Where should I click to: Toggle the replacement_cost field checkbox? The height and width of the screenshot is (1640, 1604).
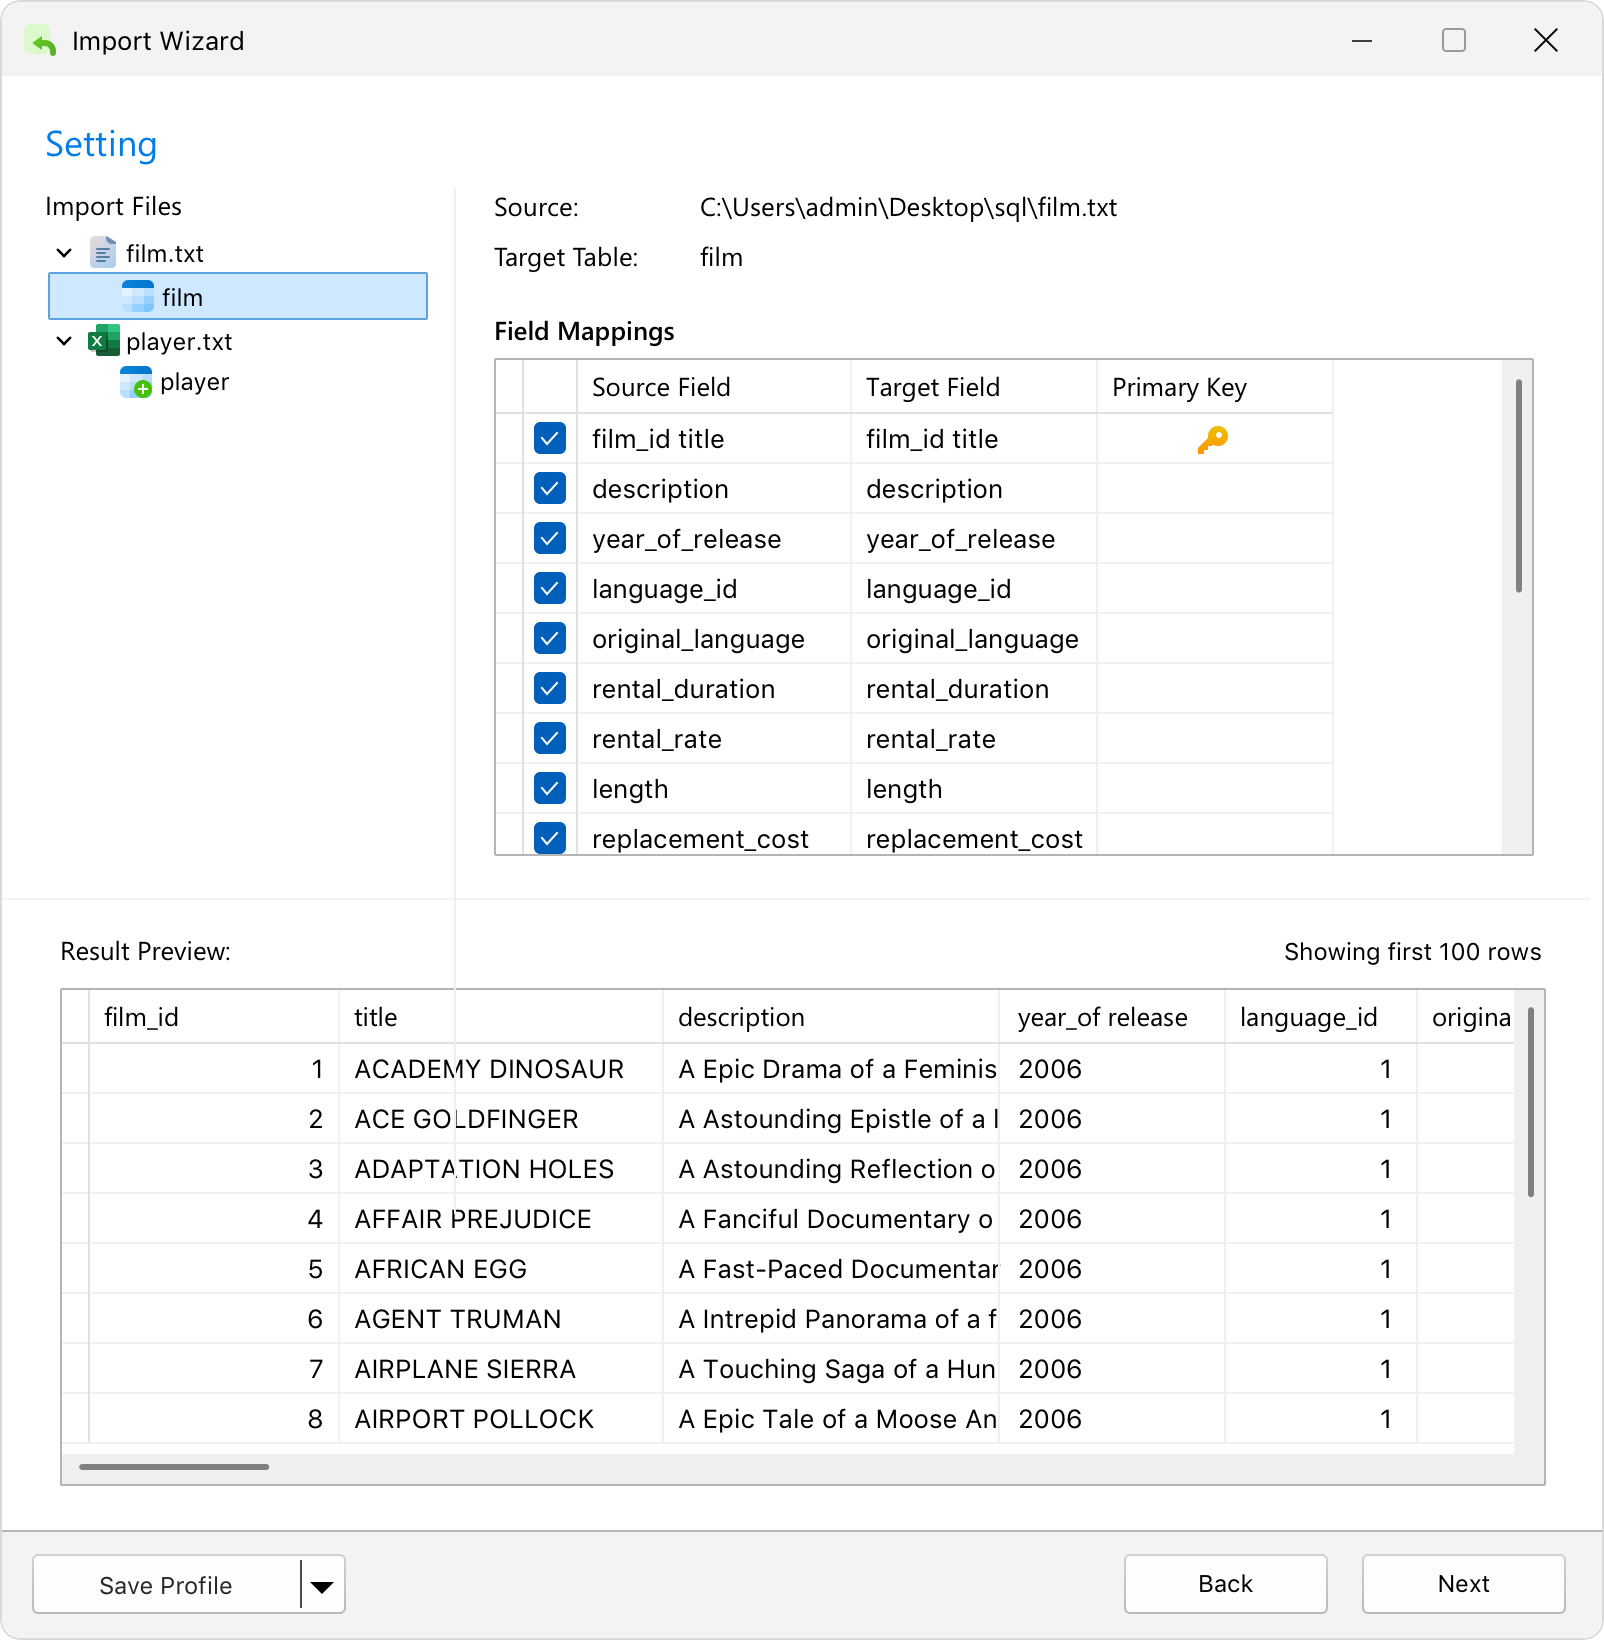(550, 838)
